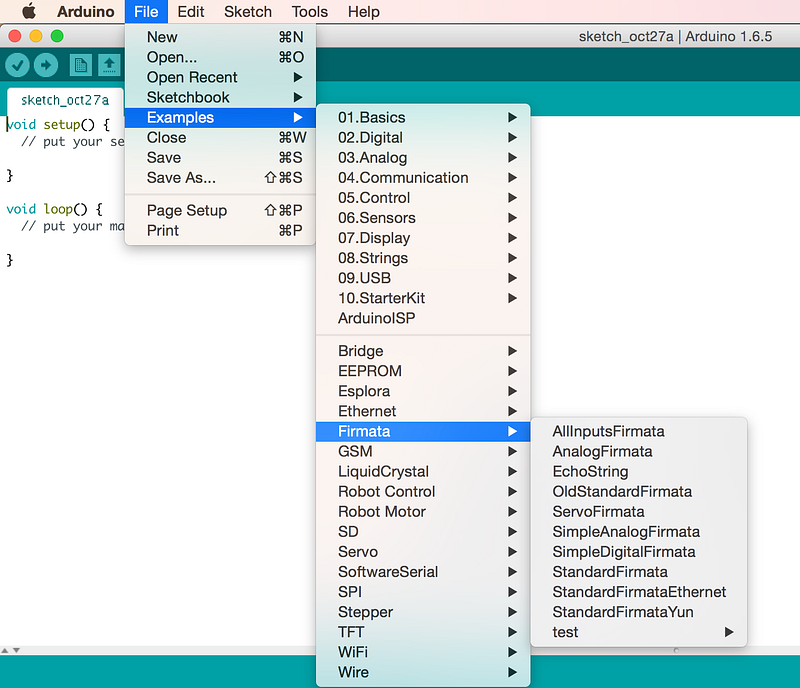Expand the EEPROM library examples

[x=423, y=371]
